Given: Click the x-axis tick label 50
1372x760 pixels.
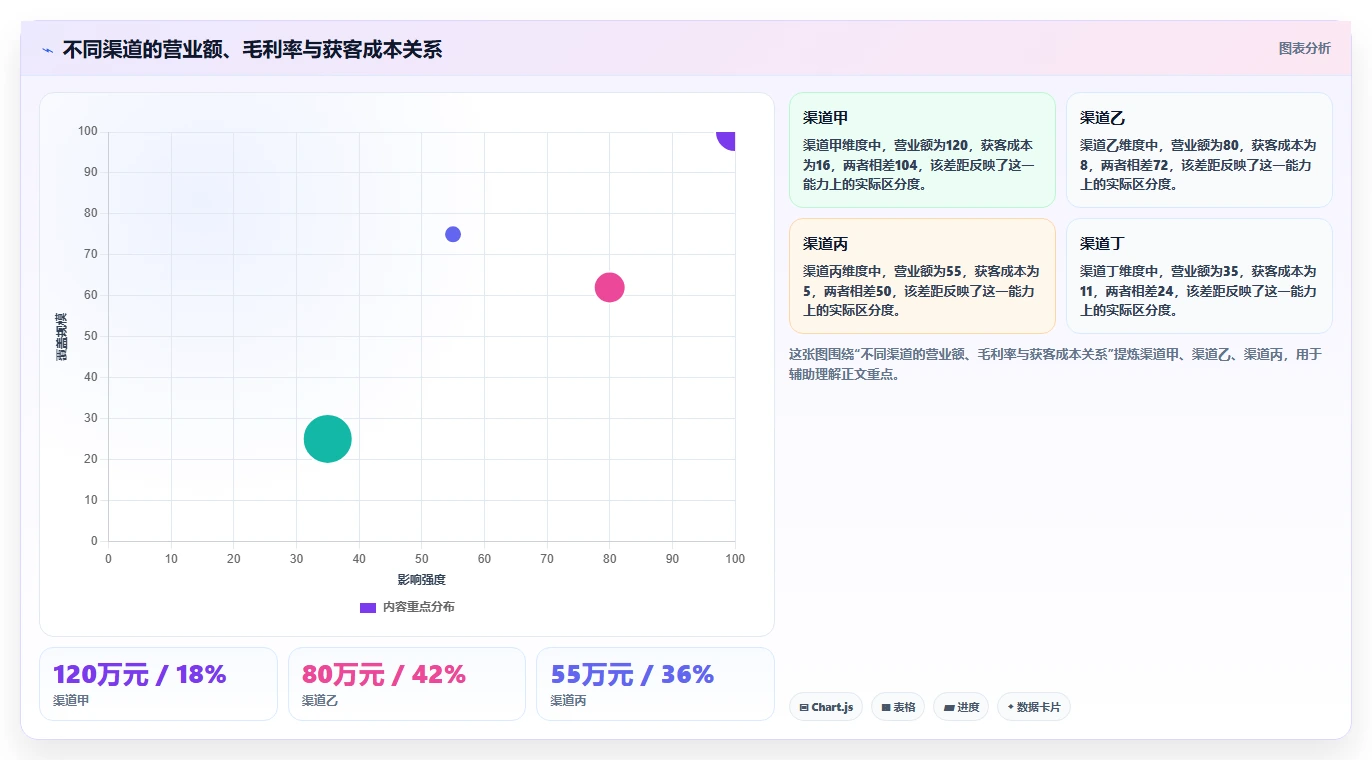Looking at the screenshot, I should (x=421, y=559).
